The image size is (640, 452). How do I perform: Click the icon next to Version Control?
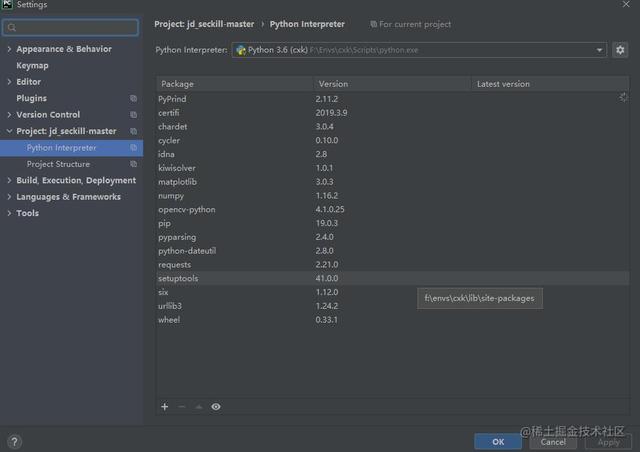click(x=133, y=115)
